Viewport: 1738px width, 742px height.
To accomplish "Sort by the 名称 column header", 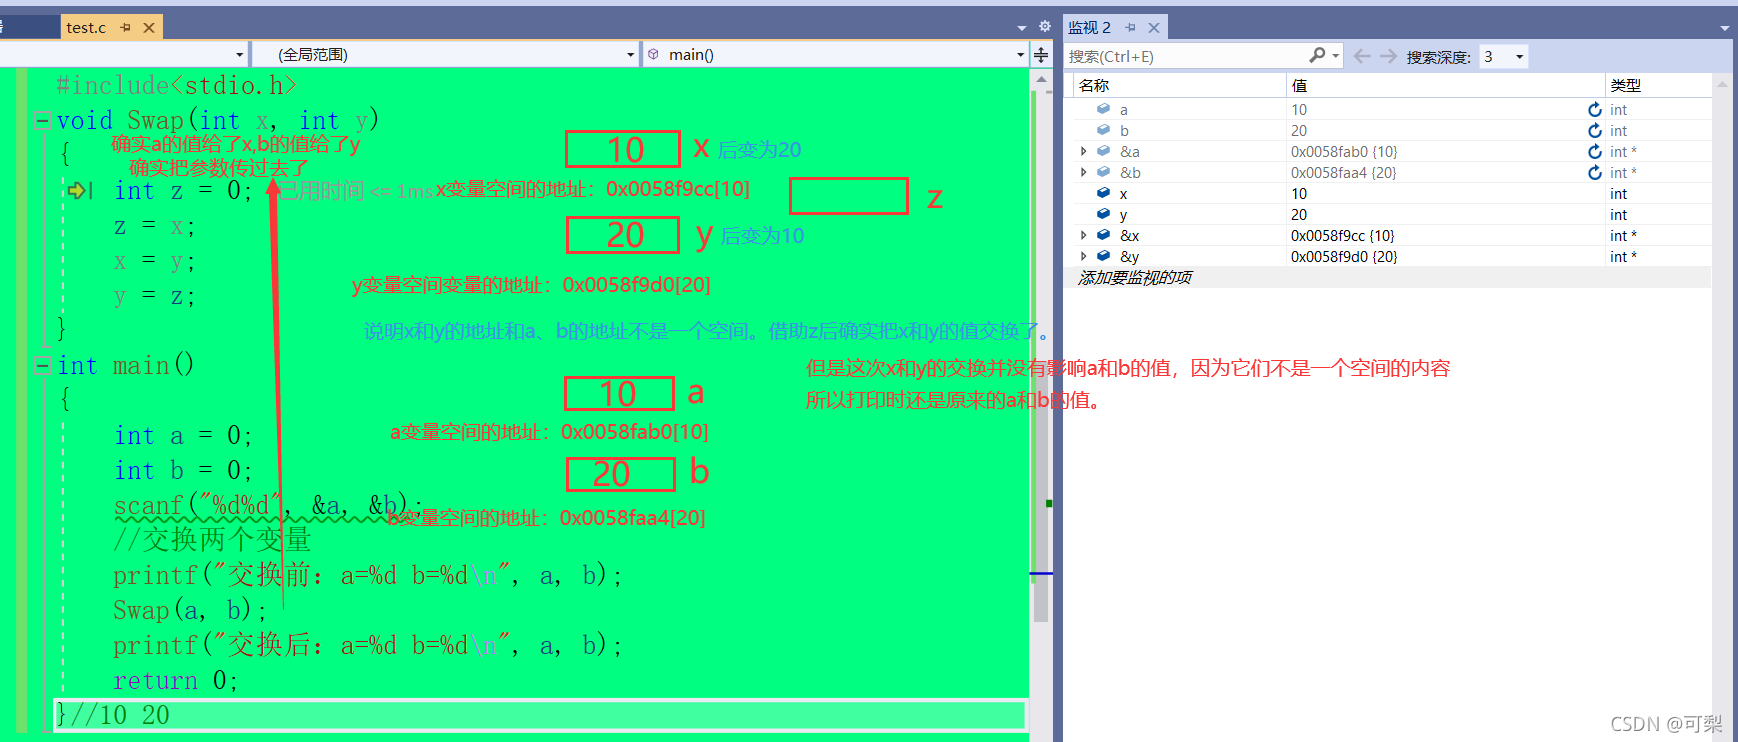I will click(x=1179, y=85).
